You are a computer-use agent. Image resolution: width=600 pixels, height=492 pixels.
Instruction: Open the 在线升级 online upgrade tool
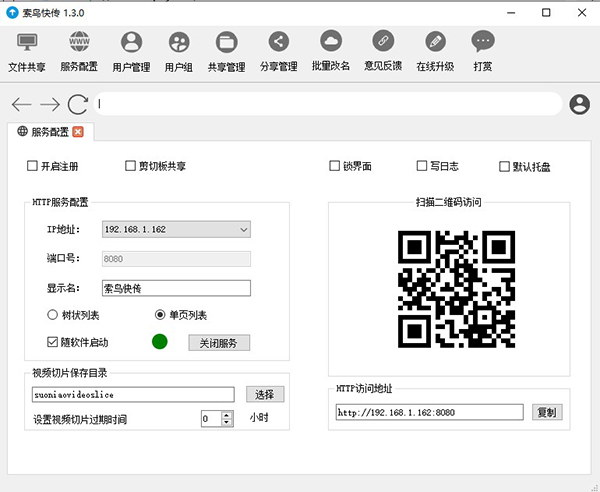pyautogui.click(x=435, y=52)
